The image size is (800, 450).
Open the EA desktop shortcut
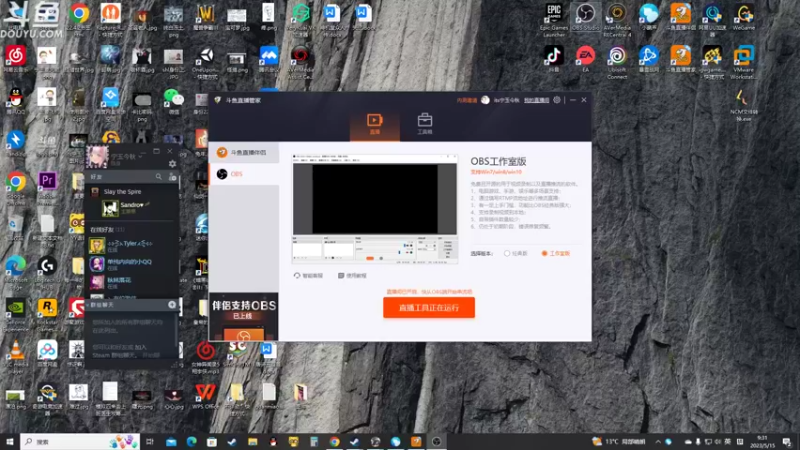click(x=585, y=58)
